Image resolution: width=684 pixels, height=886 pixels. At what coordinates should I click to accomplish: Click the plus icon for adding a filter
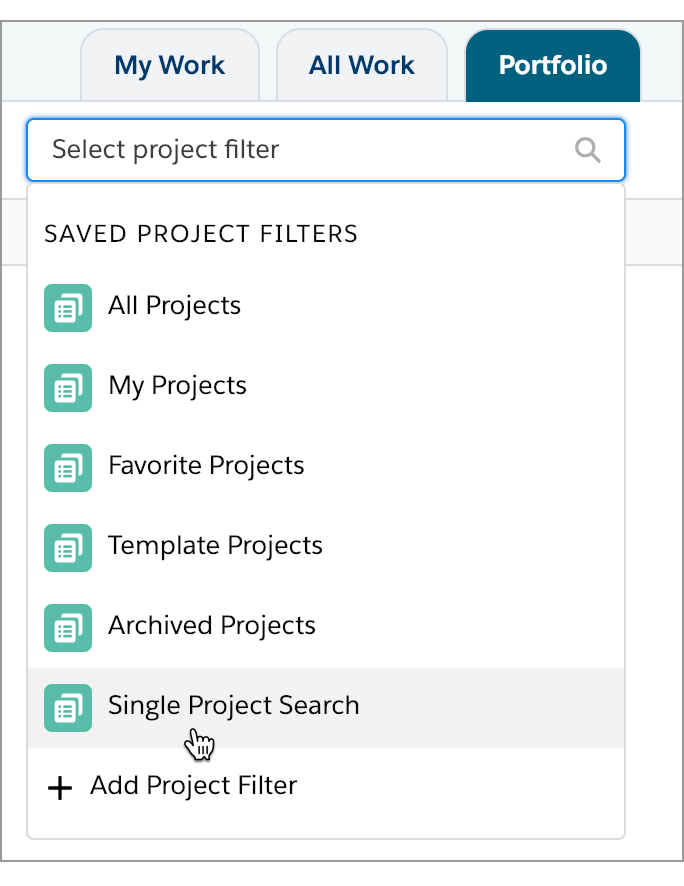tap(60, 788)
